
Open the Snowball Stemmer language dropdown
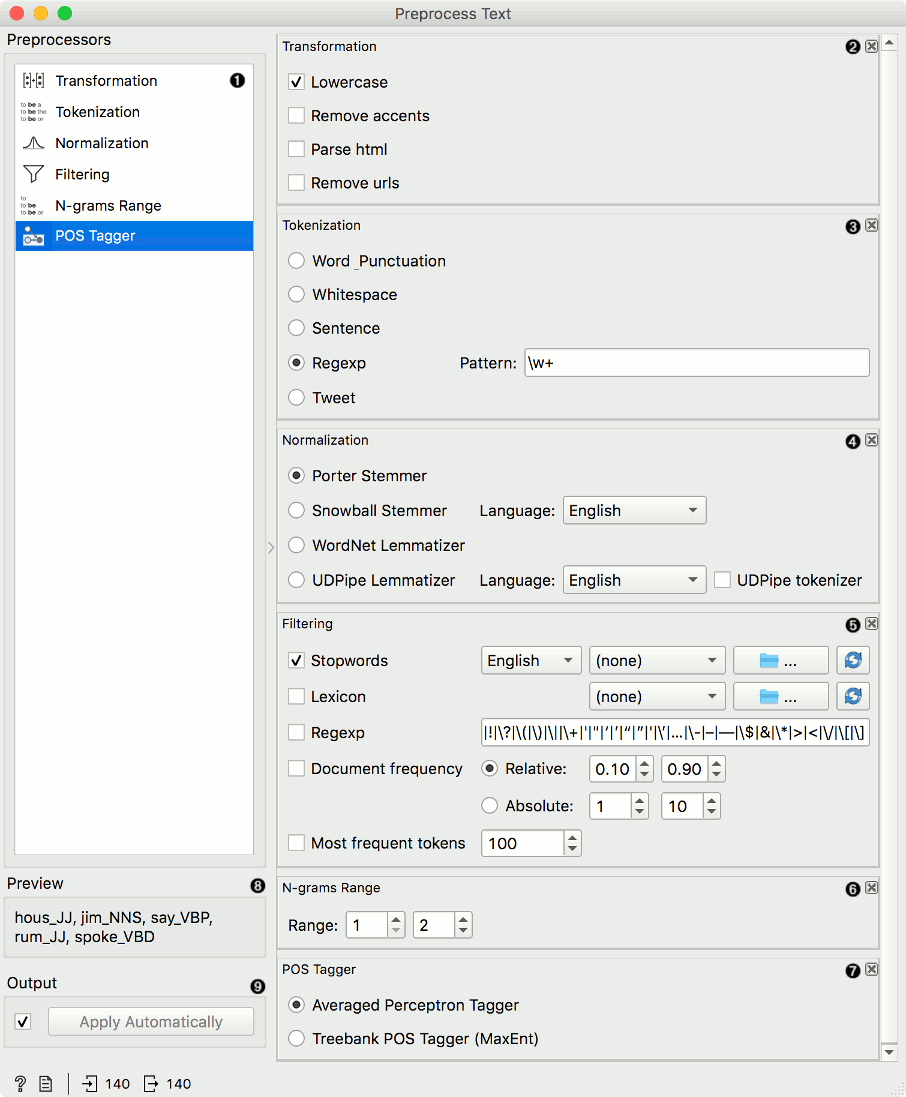pyautogui.click(x=634, y=511)
